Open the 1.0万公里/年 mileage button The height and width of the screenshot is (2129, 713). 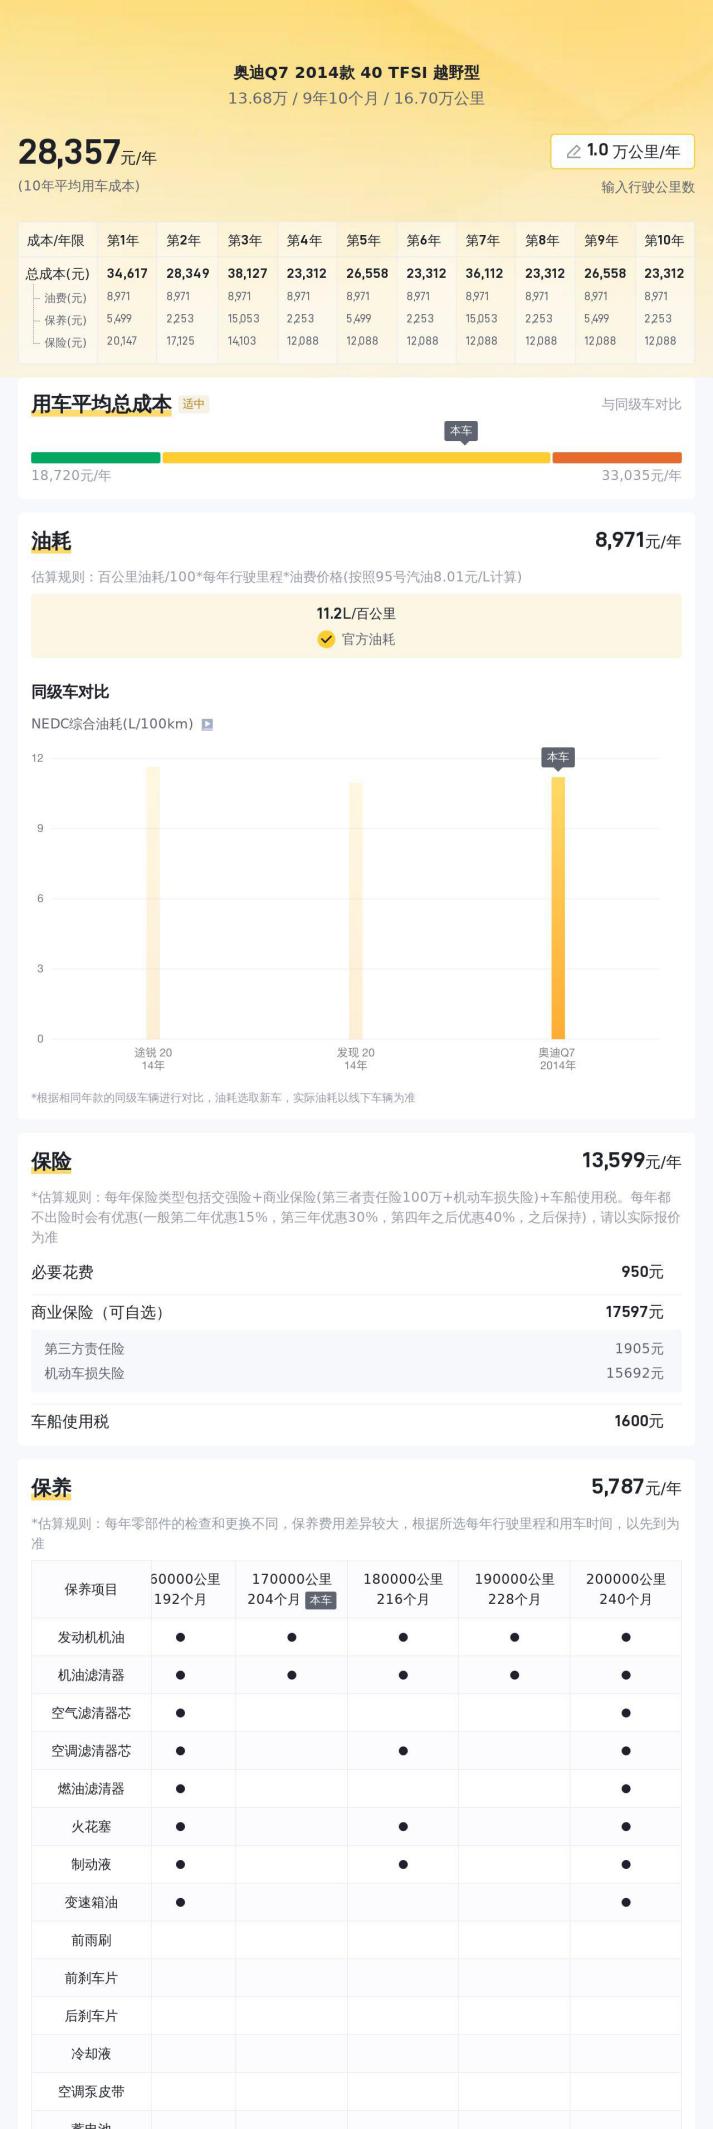(x=623, y=151)
